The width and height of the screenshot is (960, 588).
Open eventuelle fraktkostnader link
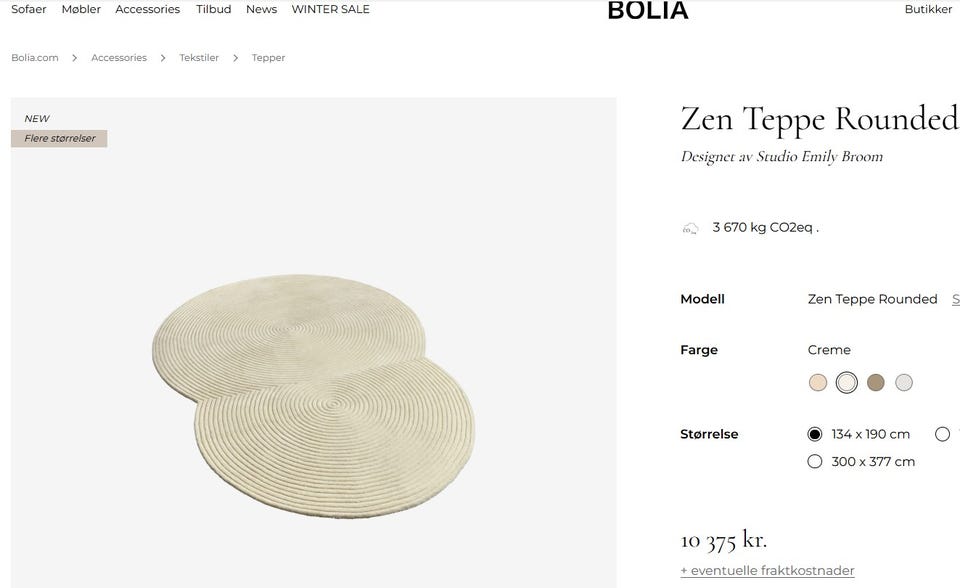(767, 570)
